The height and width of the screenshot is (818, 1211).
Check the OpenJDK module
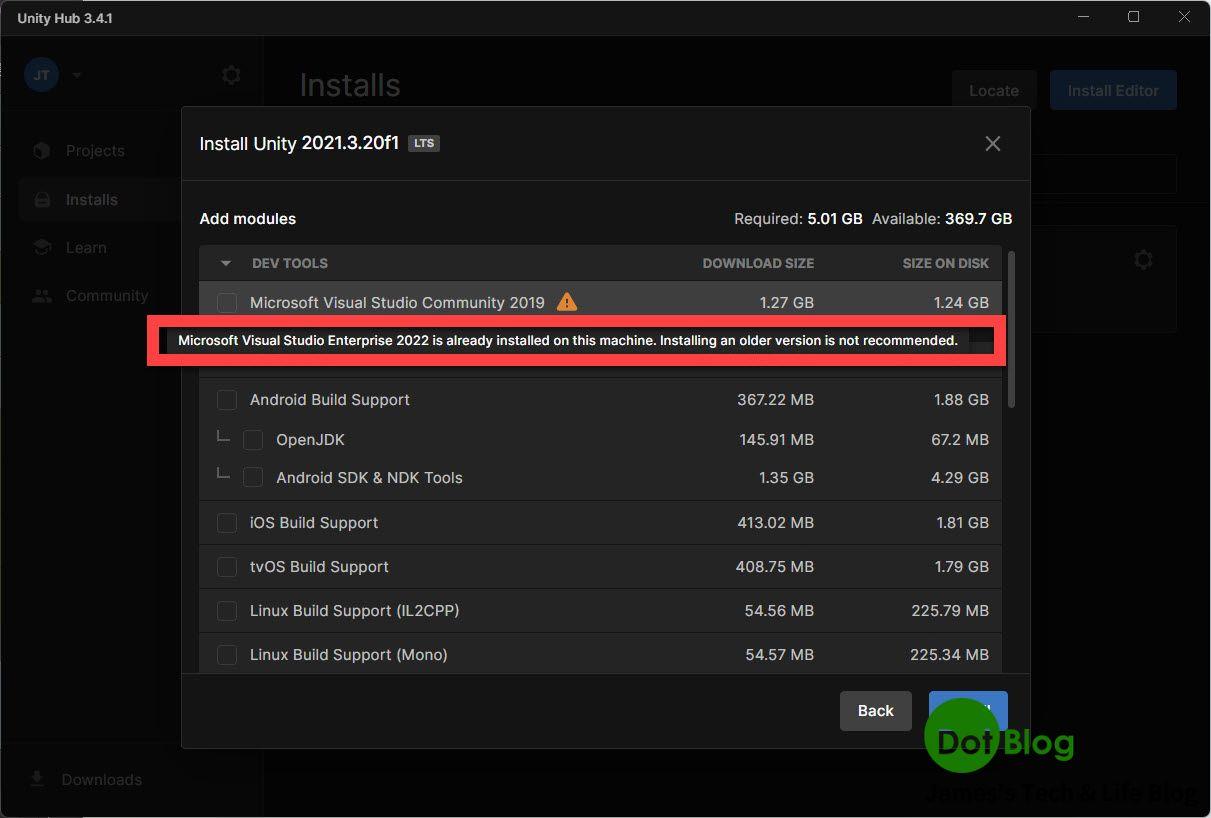253,439
